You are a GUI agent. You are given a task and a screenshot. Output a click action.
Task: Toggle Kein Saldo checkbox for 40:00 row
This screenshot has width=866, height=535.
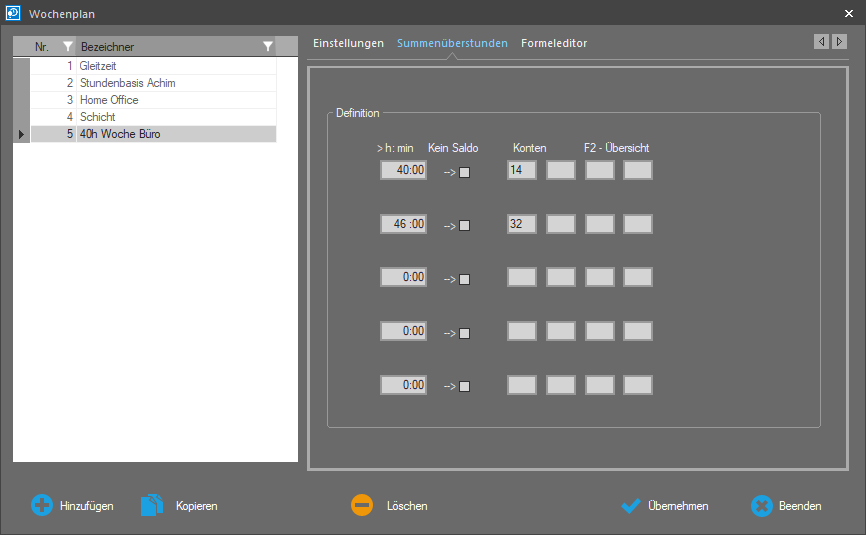coord(464,172)
